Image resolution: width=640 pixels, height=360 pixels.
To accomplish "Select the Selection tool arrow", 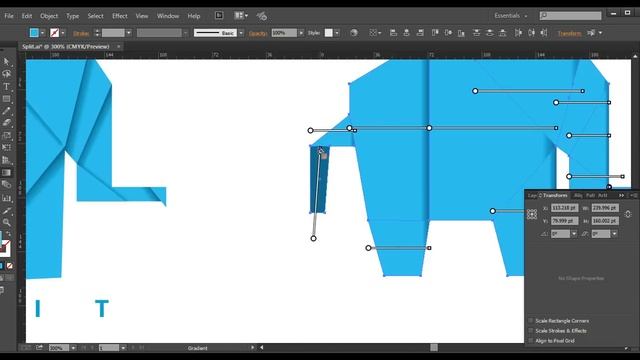I will (x=7, y=61).
